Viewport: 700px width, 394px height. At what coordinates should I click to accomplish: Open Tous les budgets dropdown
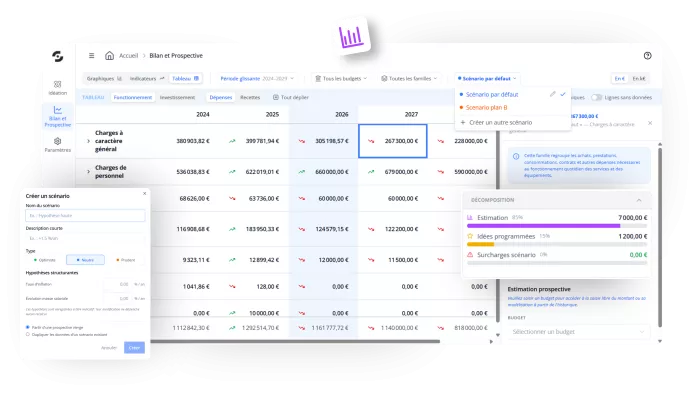[341, 79]
